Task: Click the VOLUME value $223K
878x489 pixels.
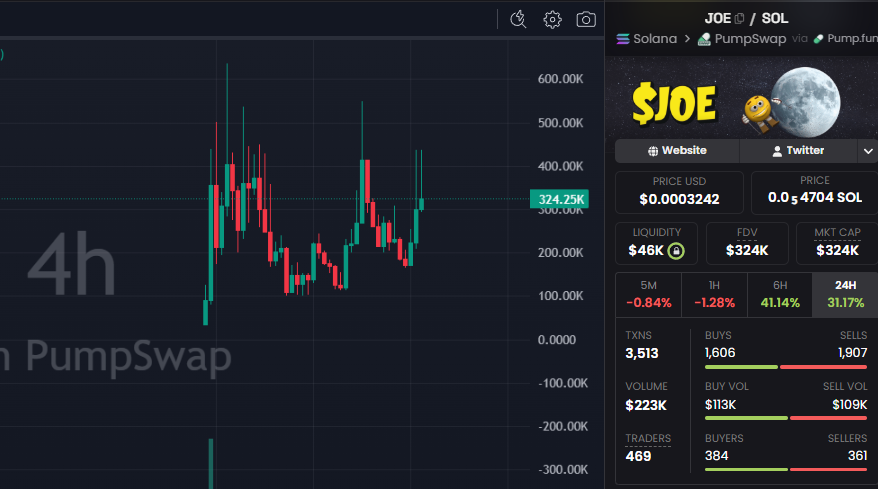Action: click(646, 405)
